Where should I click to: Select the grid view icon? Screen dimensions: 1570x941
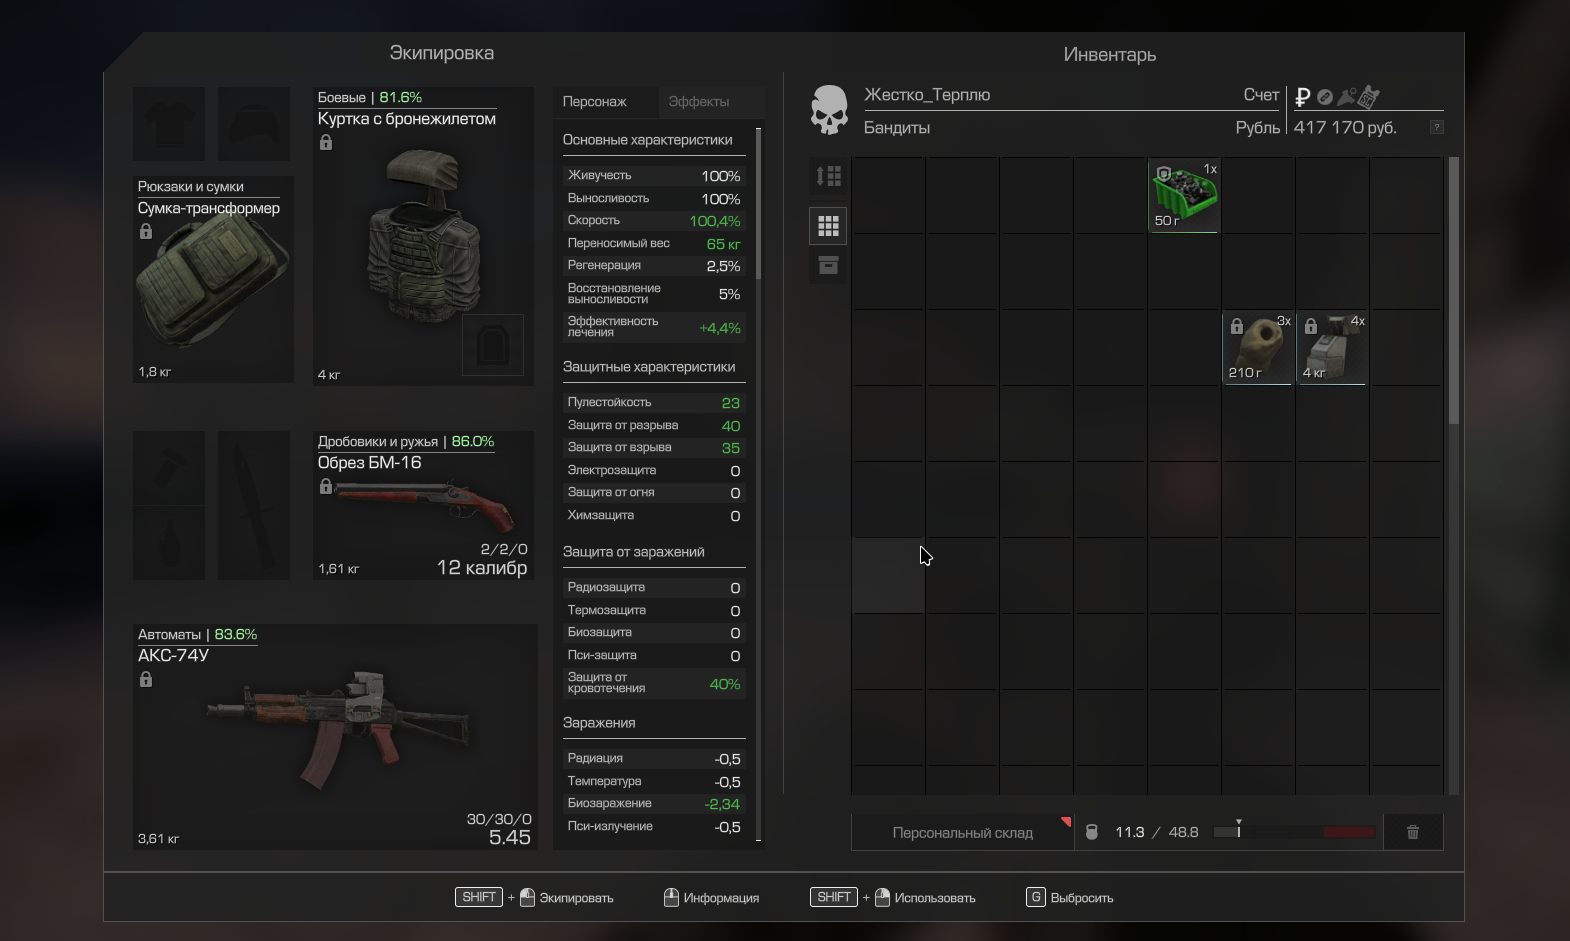tap(828, 226)
